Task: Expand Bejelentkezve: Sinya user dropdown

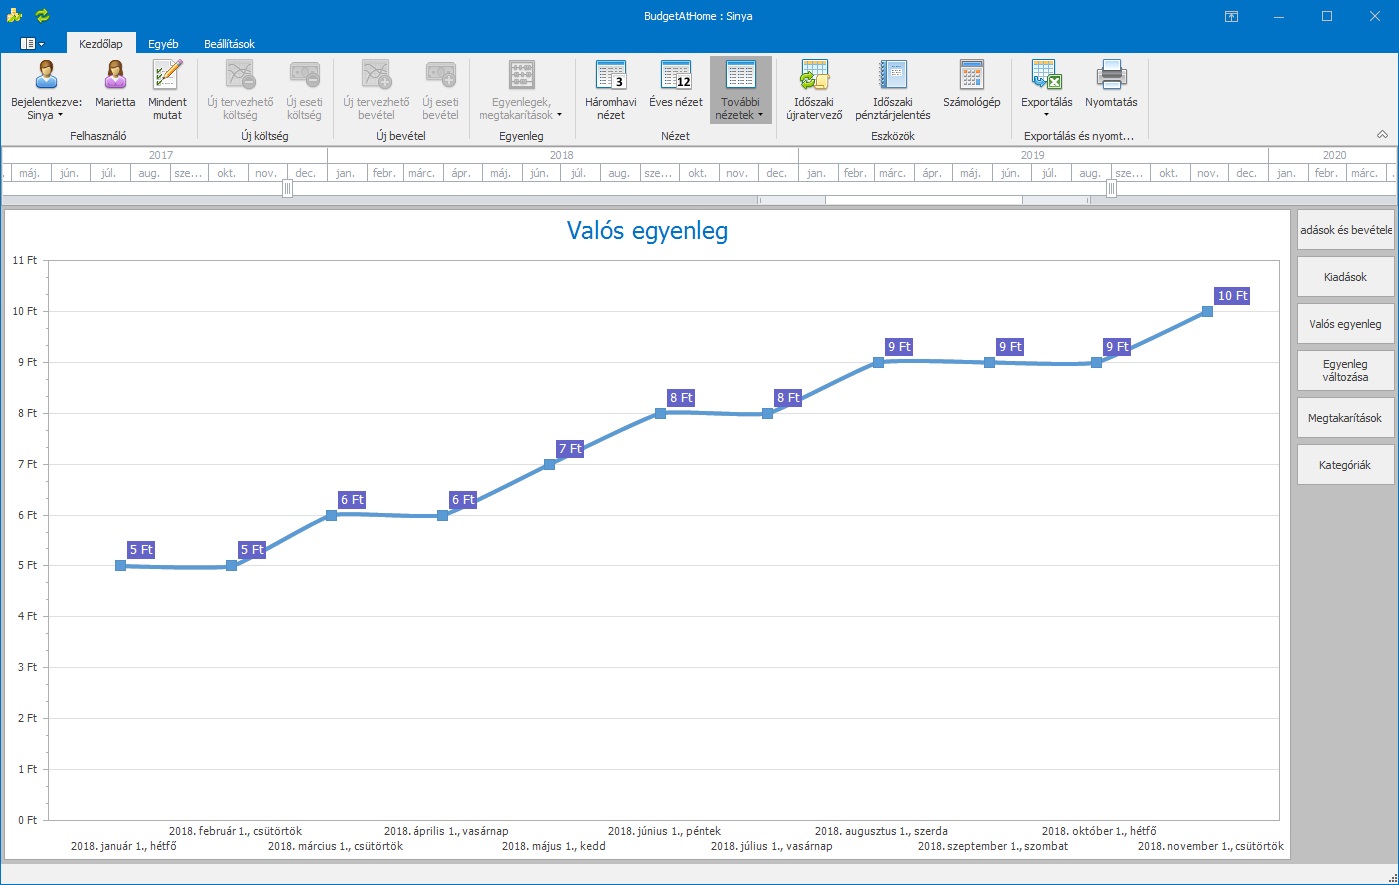Action: click(x=46, y=89)
